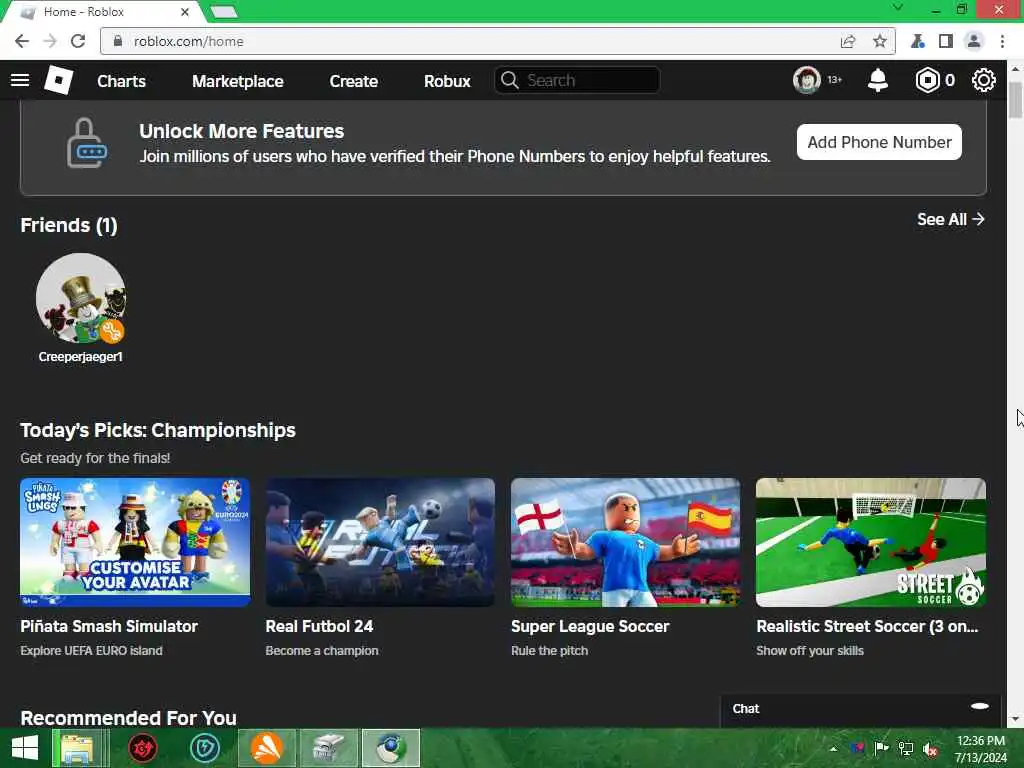Open the Super League Soccer title

[590, 626]
